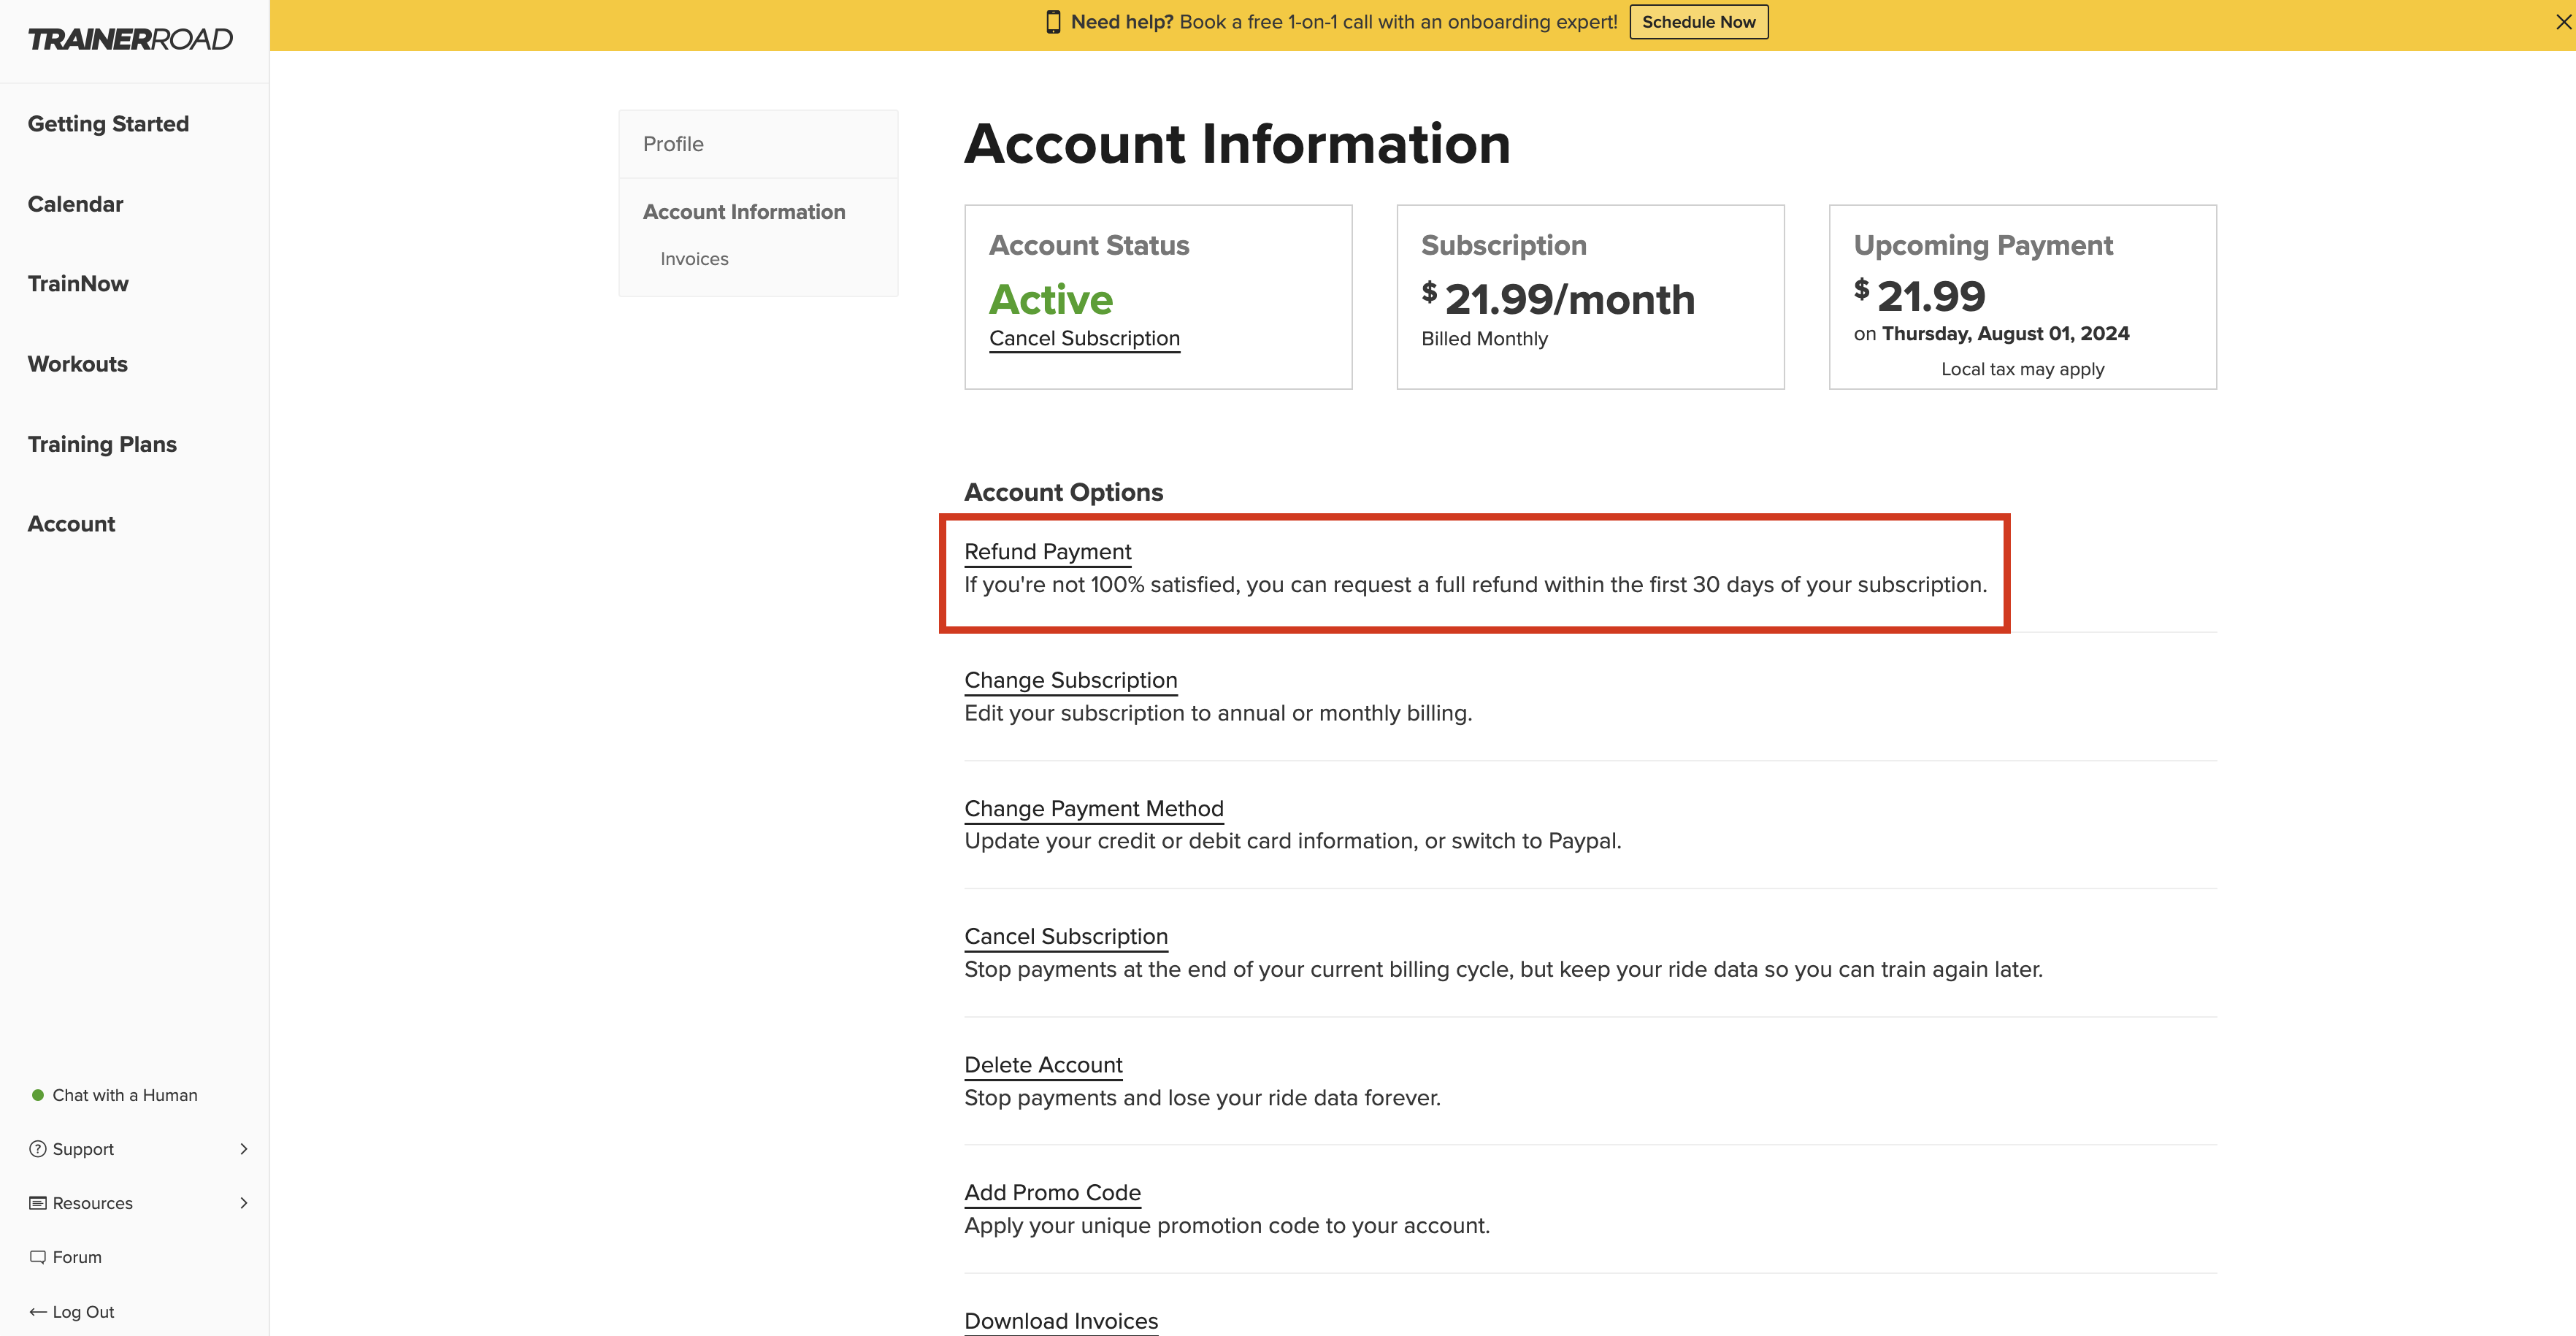Click the Account Information page heading

(1237, 144)
